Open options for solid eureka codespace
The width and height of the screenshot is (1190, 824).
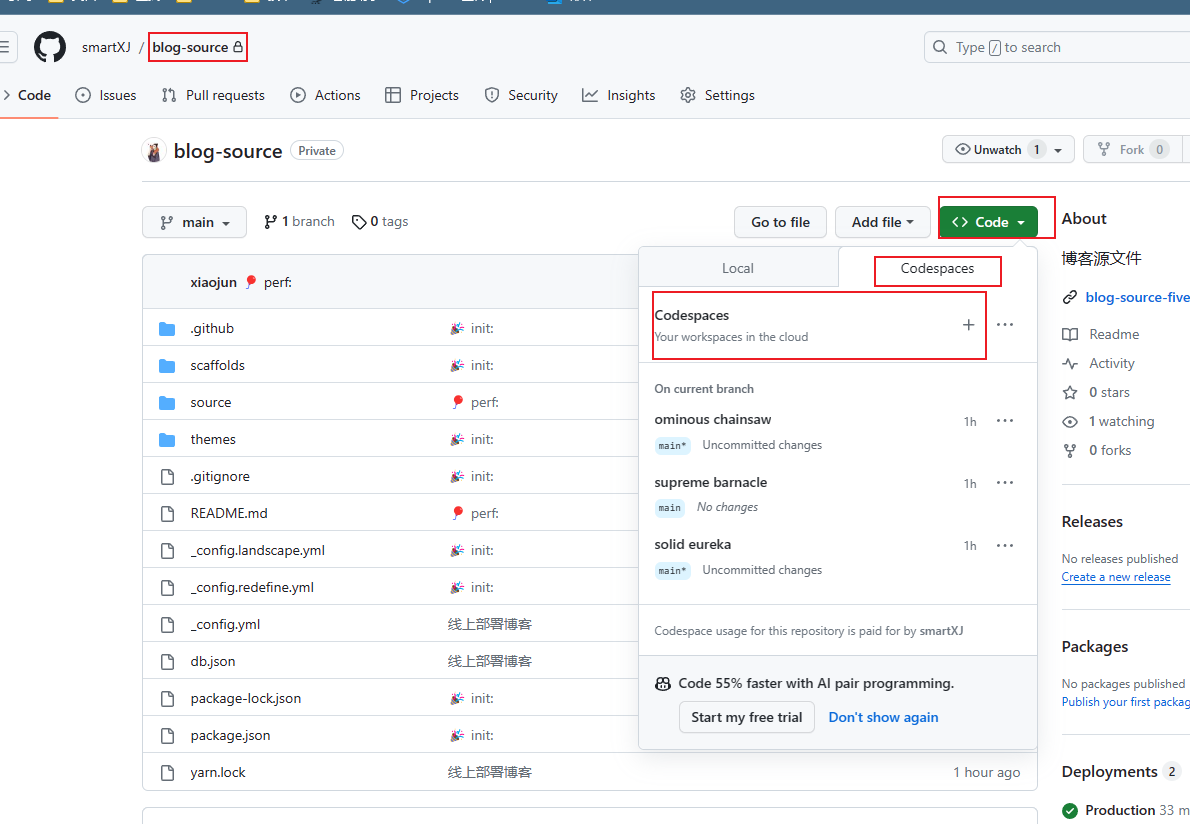pos(1005,545)
